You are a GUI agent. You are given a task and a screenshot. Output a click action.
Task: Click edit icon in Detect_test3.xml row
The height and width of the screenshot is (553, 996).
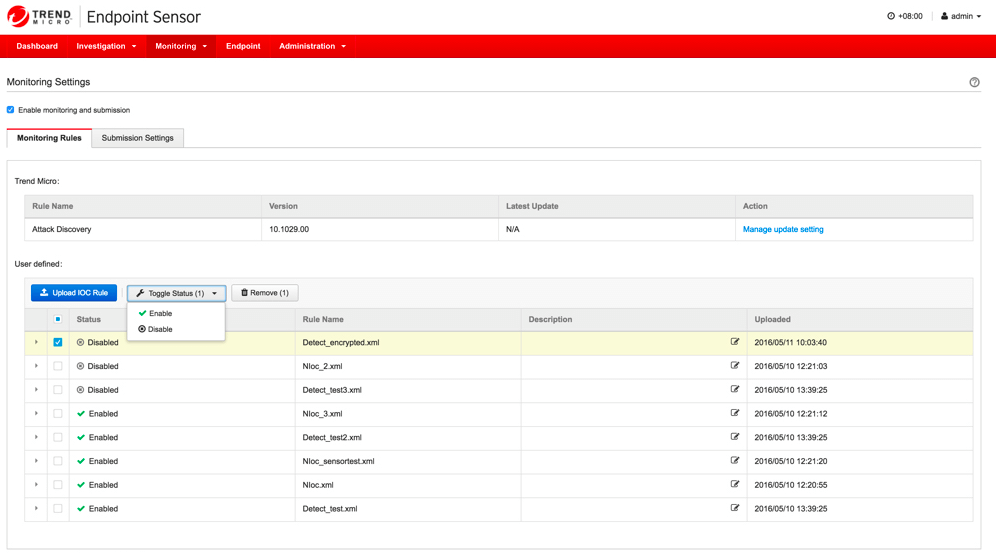point(735,390)
